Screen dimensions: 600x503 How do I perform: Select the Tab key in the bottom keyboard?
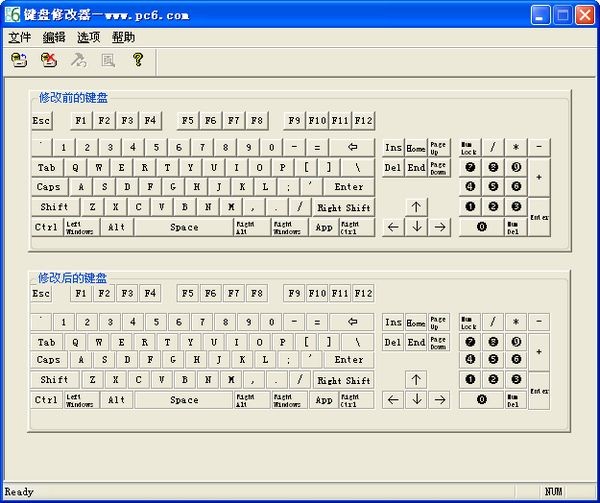[x=46, y=341]
